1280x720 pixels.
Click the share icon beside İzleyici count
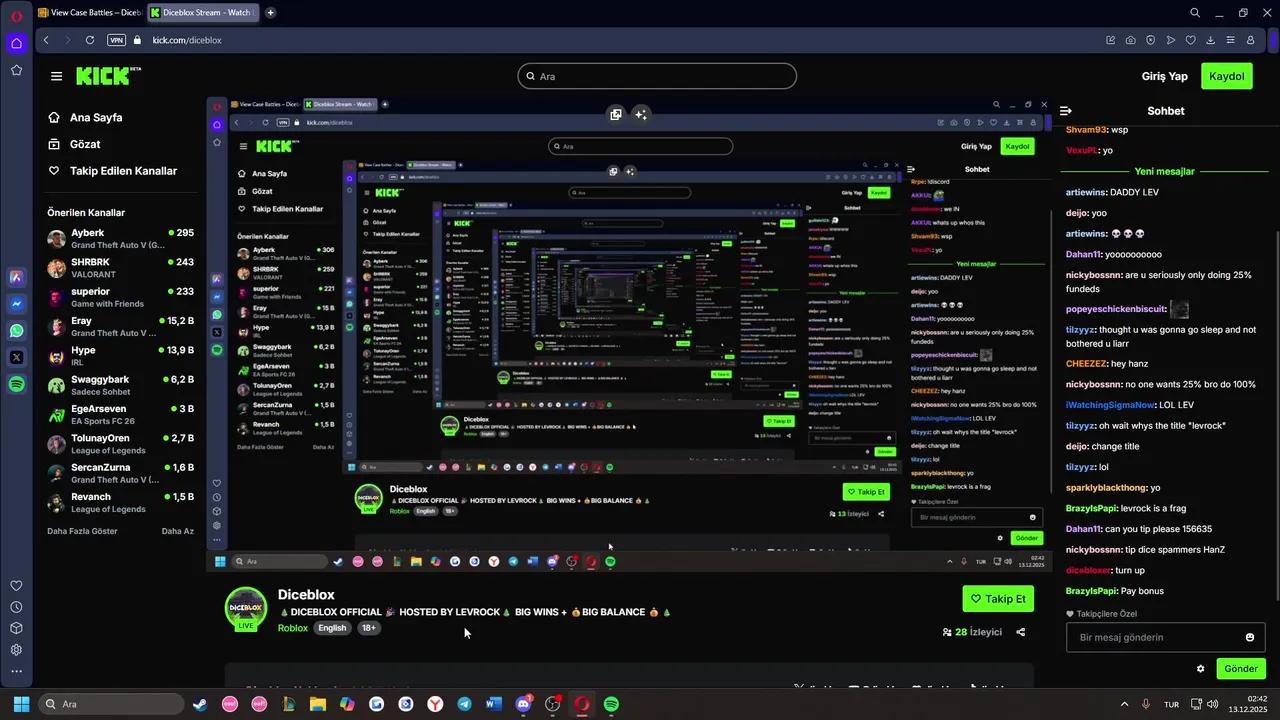click(x=1020, y=632)
